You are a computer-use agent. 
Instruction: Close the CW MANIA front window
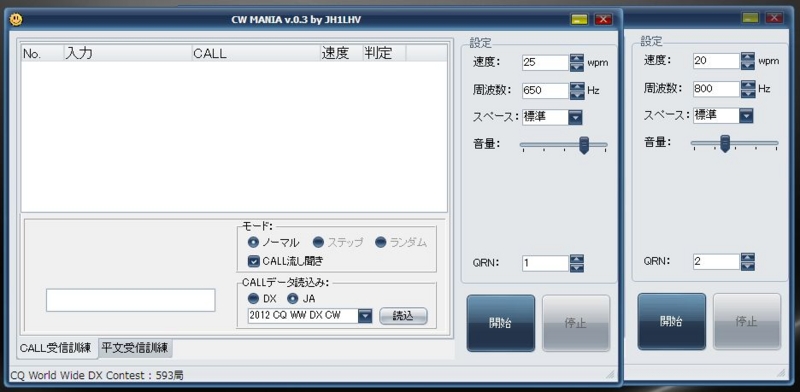604,19
